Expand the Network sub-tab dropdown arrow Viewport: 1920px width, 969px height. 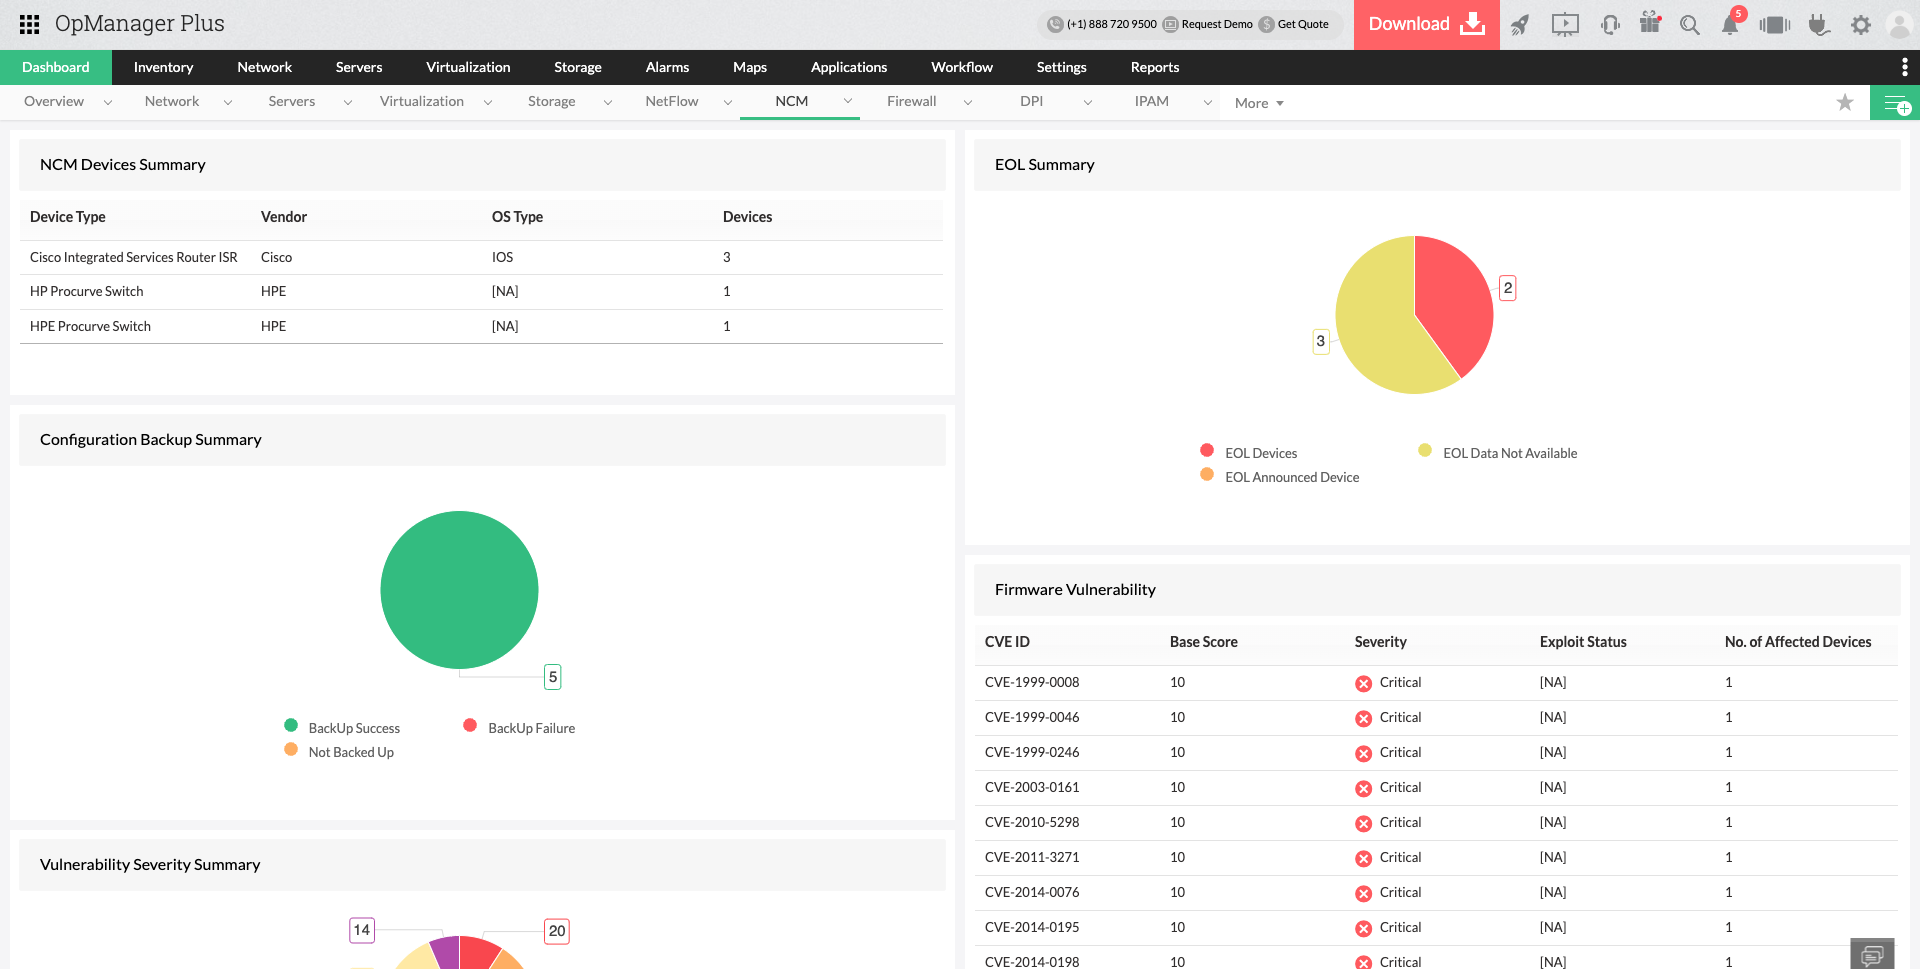(x=228, y=102)
